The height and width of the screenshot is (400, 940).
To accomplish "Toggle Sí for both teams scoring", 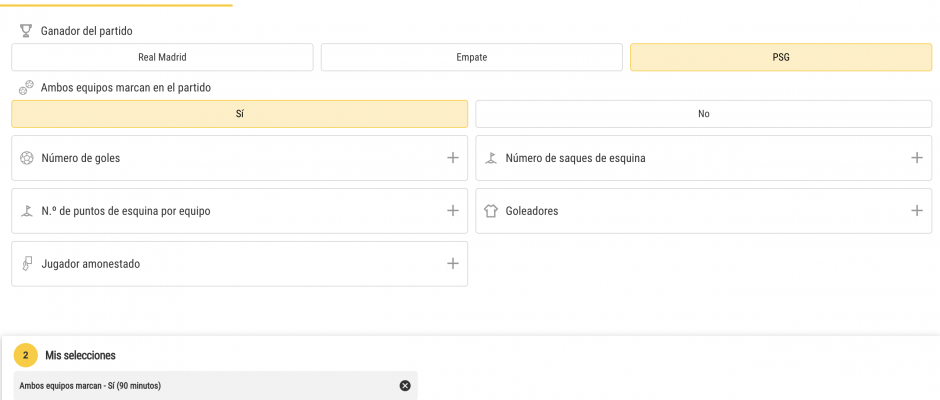I will point(239,114).
